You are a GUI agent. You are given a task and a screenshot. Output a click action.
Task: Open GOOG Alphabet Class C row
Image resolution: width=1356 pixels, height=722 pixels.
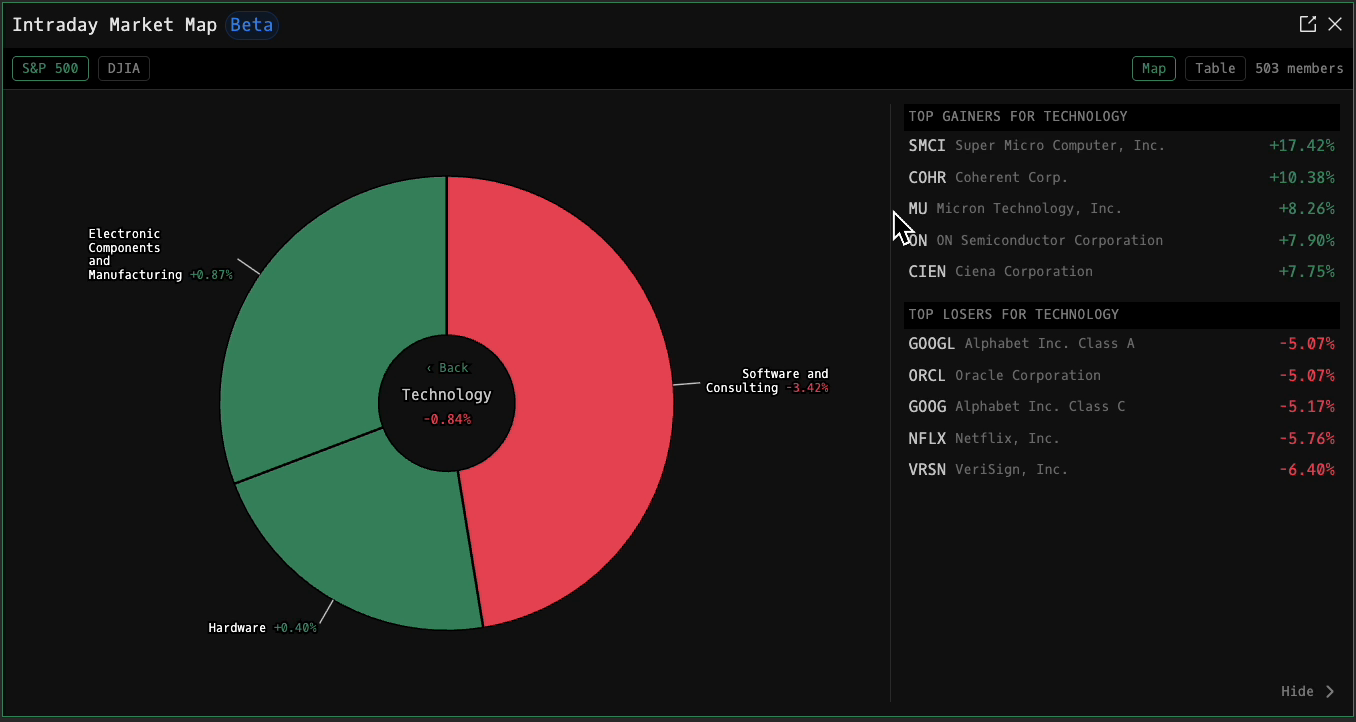[x=1122, y=407]
